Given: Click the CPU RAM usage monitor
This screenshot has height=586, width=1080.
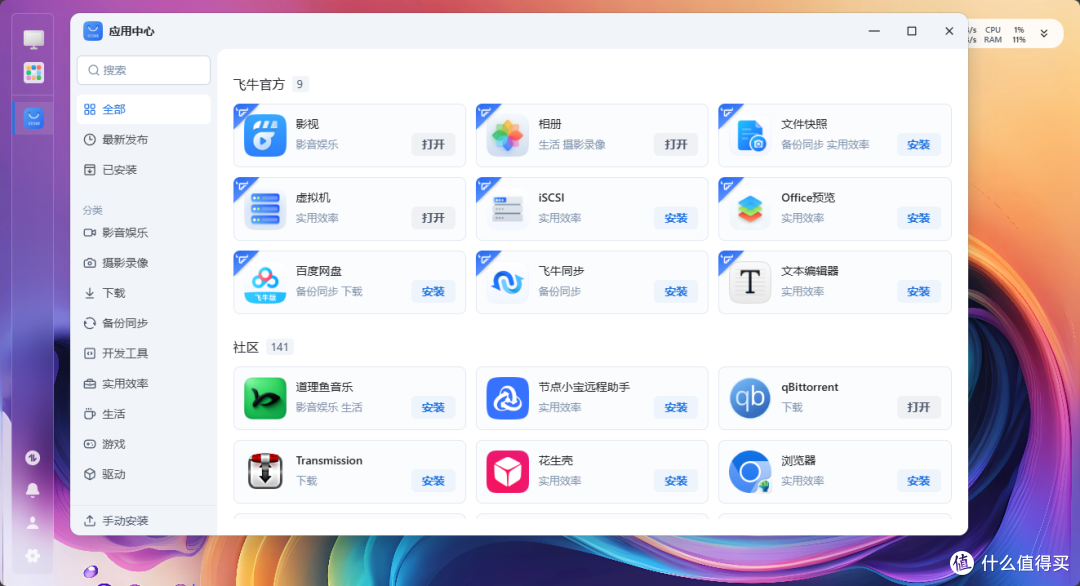Looking at the screenshot, I should [x=1005, y=34].
